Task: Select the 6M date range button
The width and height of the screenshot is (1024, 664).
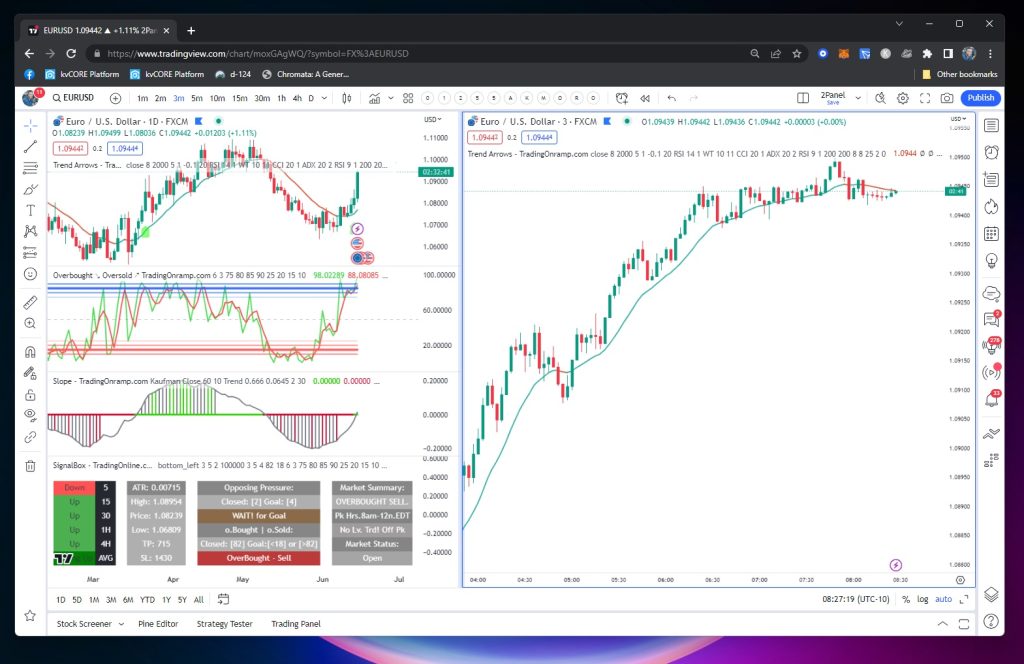Action: point(127,599)
